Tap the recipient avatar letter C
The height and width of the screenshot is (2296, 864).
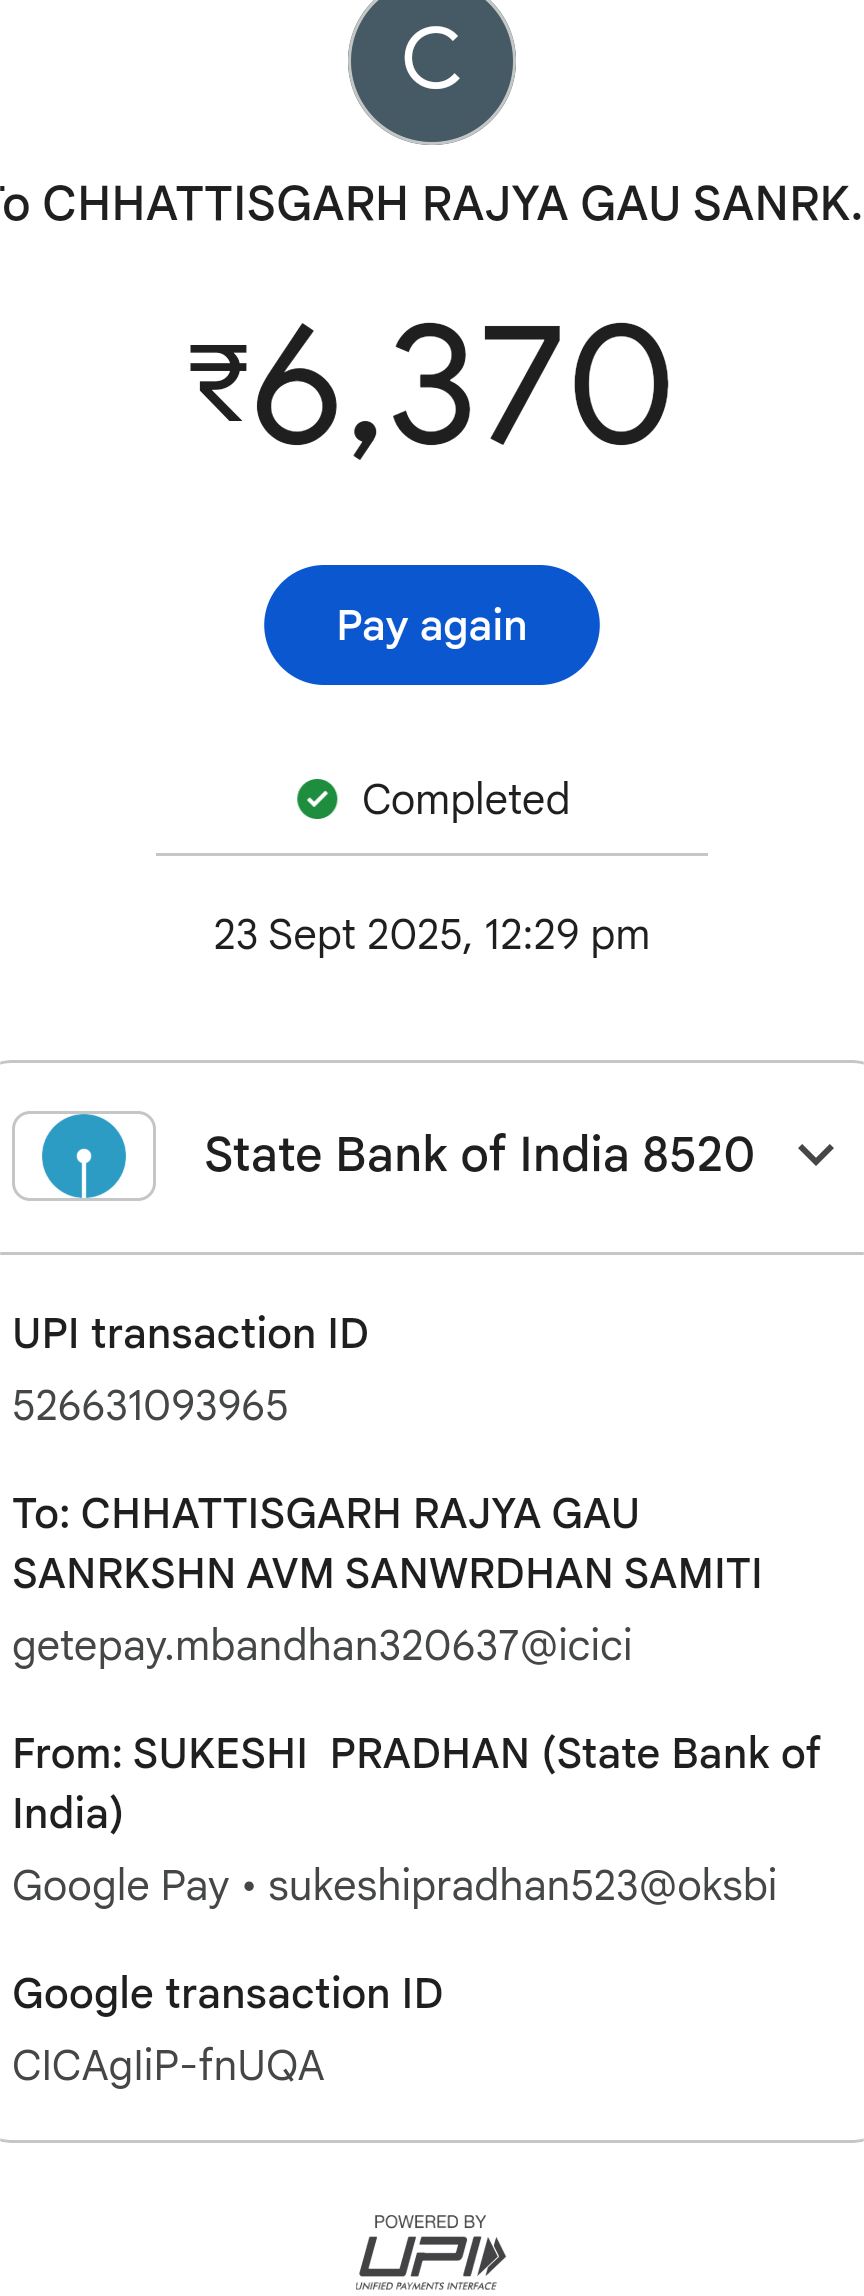click(432, 60)
